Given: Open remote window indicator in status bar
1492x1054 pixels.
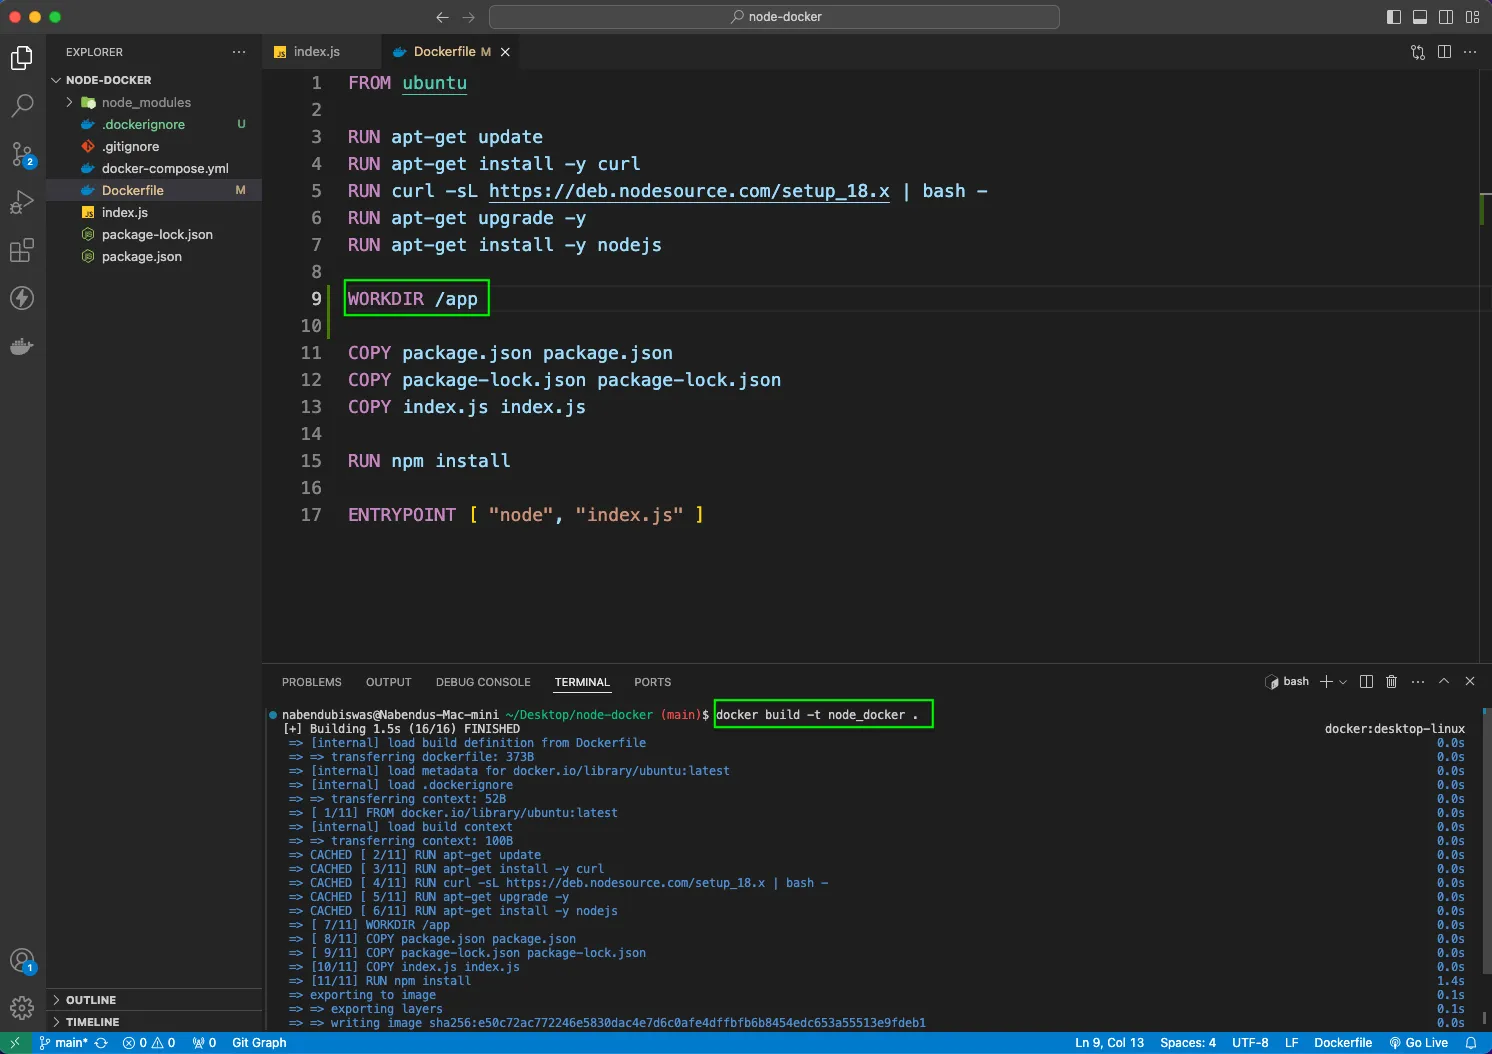Looking at the screenshot, I should [x=15, y=1043].
